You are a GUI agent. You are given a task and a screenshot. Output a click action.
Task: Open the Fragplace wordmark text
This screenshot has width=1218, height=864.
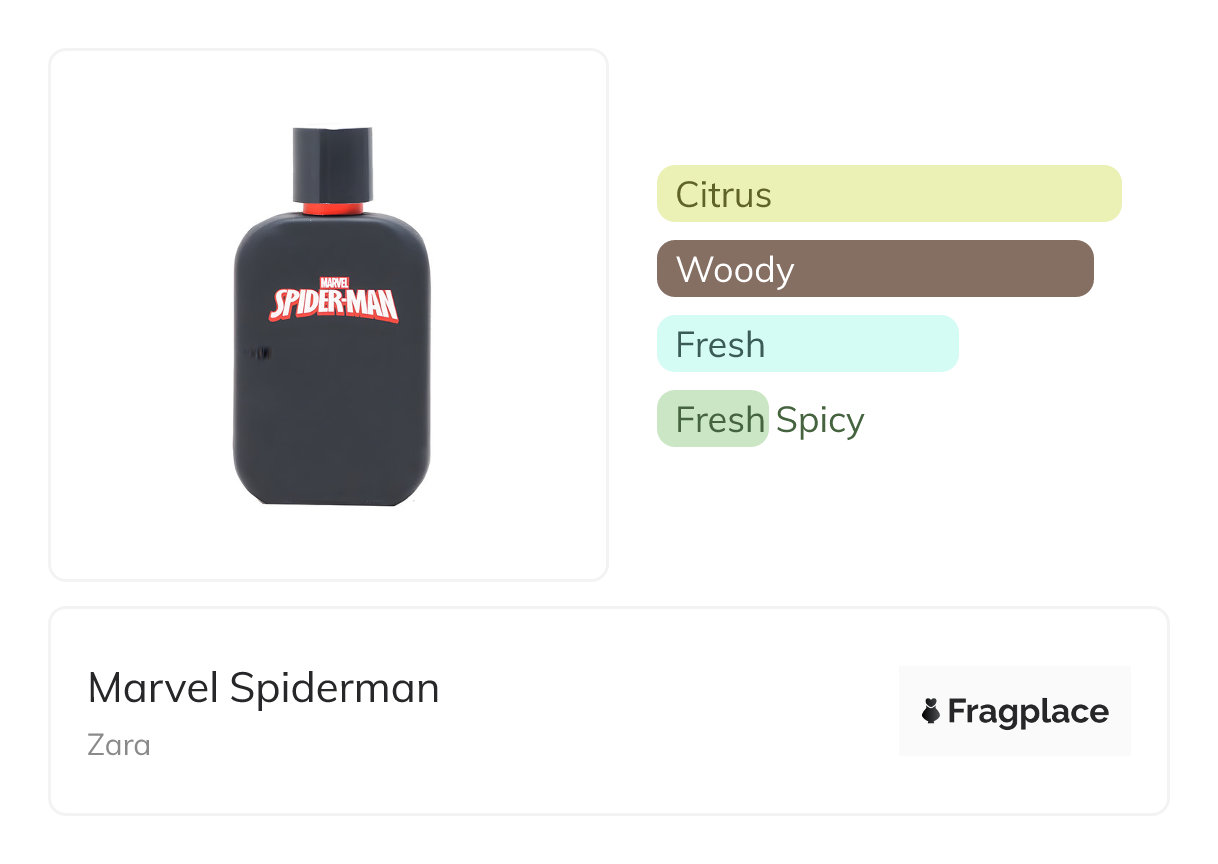pos(1028,711)
